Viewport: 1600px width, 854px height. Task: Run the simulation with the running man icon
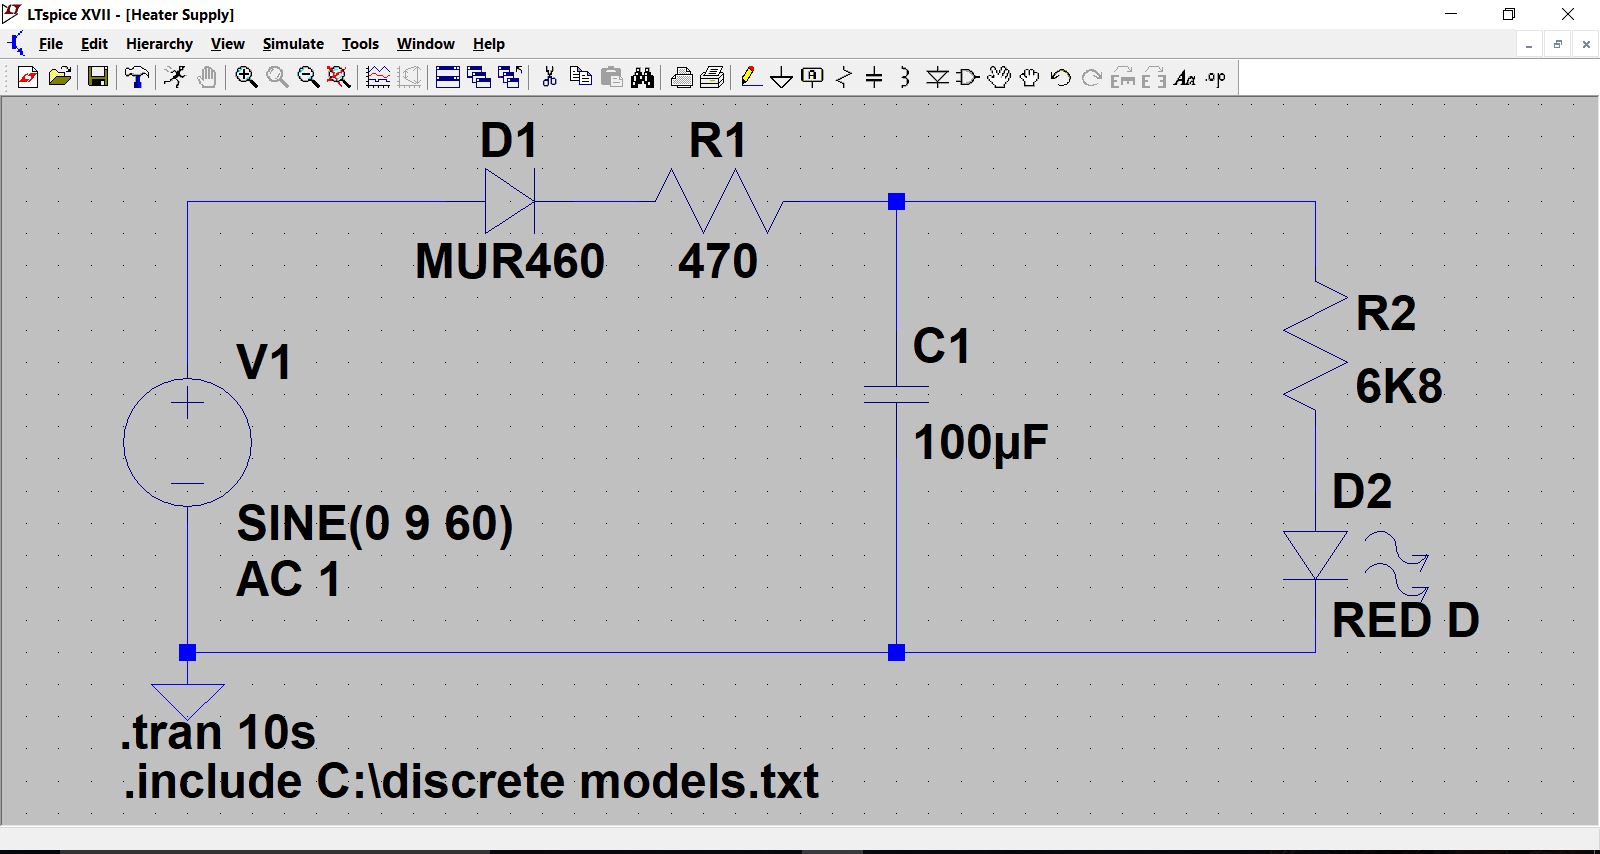click(x=175, y=77)
